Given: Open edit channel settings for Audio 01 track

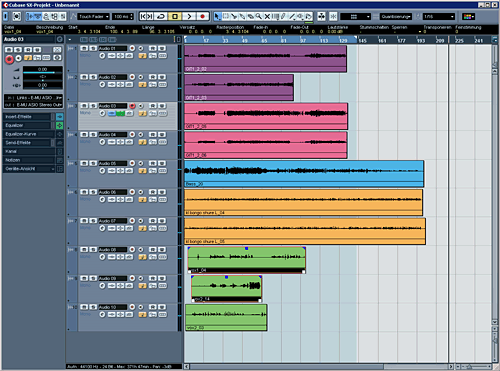Looking at the screenshot, I should pyautogui.click(x=102, y=56).
